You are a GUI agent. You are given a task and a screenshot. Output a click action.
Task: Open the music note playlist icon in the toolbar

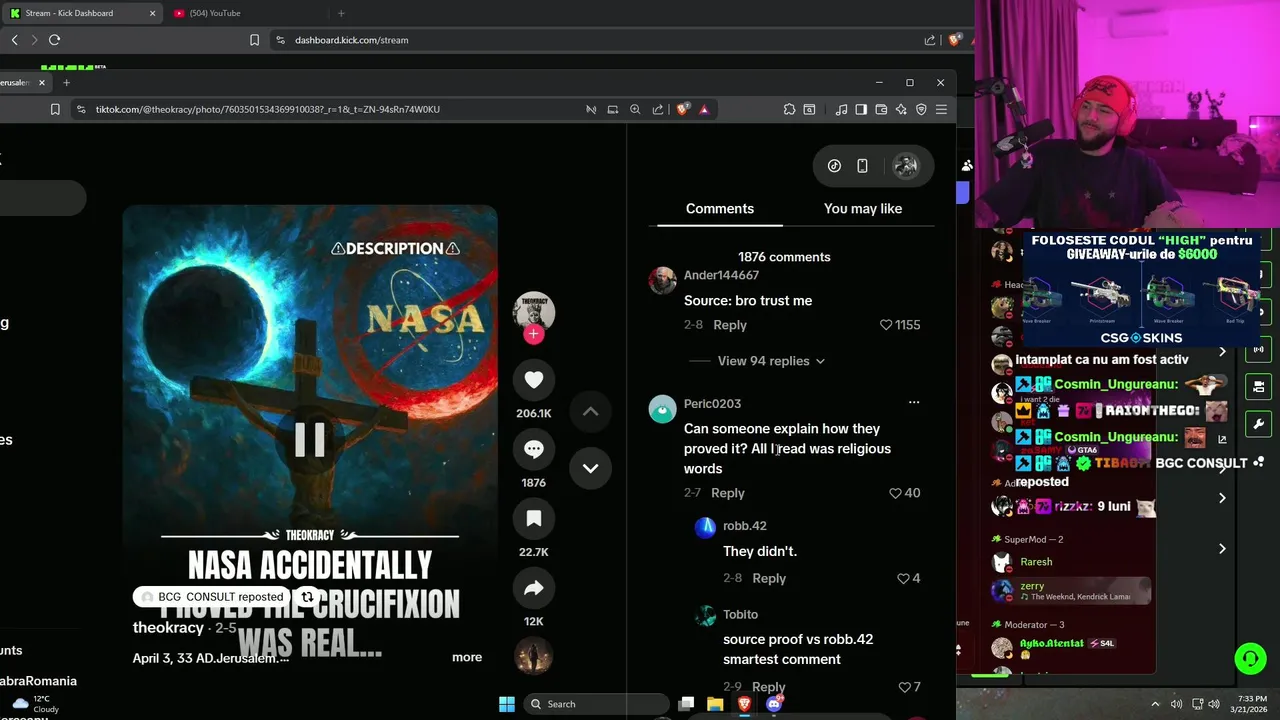[841, 109]
